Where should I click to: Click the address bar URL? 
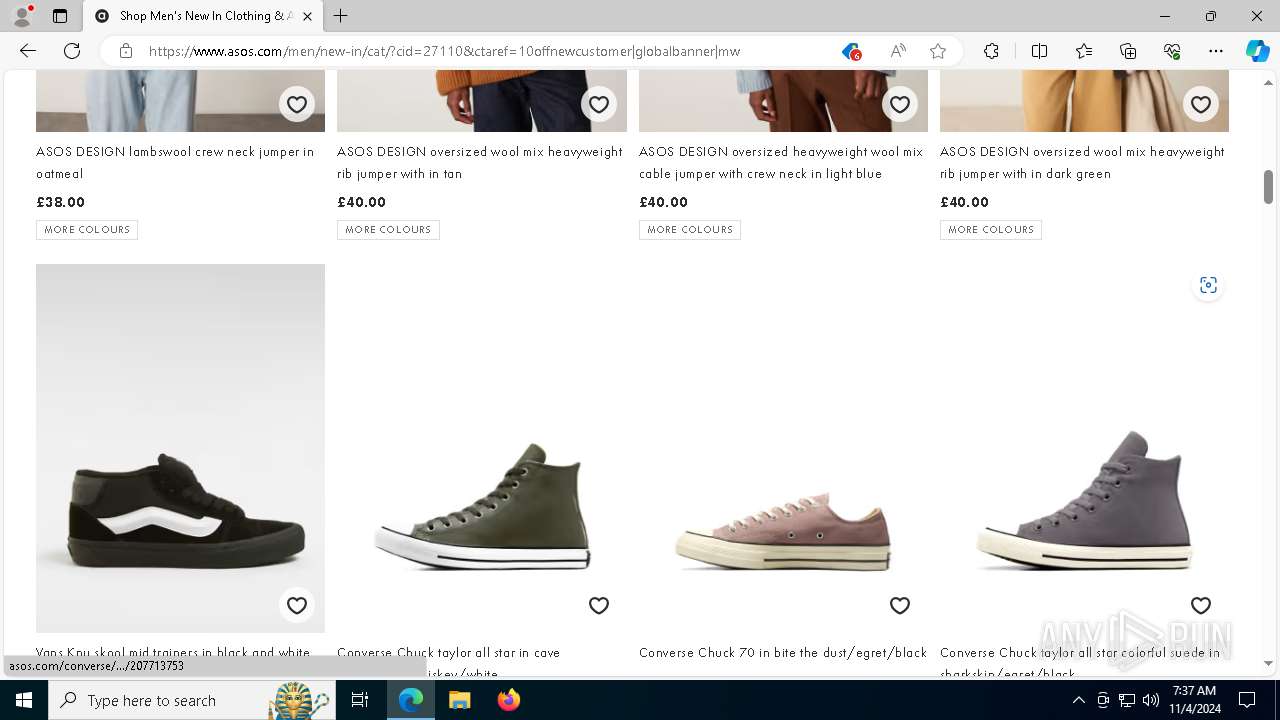tap(445, 51)
